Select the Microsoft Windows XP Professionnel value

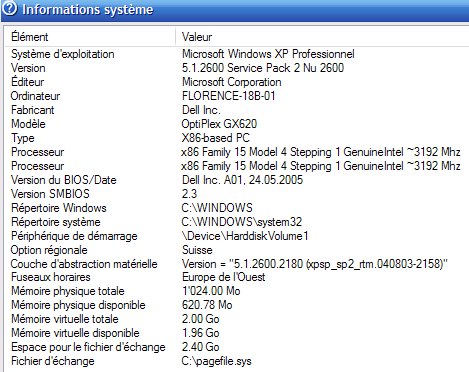pos(268,54)
